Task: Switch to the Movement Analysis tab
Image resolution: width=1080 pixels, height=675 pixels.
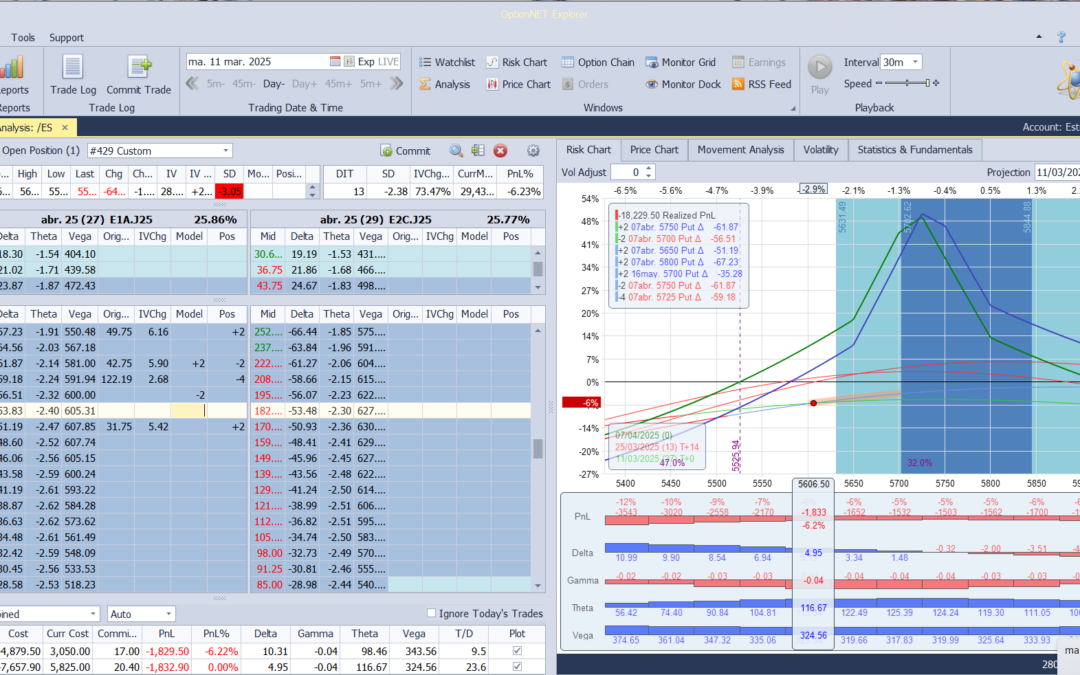Action: (740, 150)
